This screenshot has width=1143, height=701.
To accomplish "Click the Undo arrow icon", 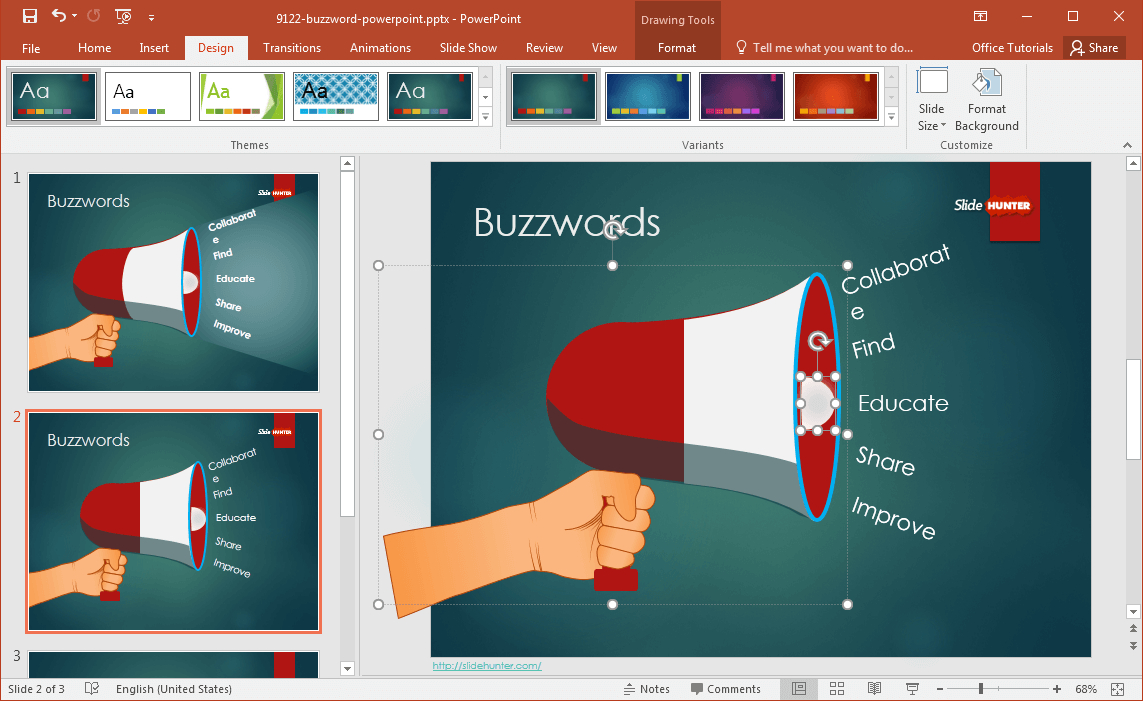I will tap(58, 16).
